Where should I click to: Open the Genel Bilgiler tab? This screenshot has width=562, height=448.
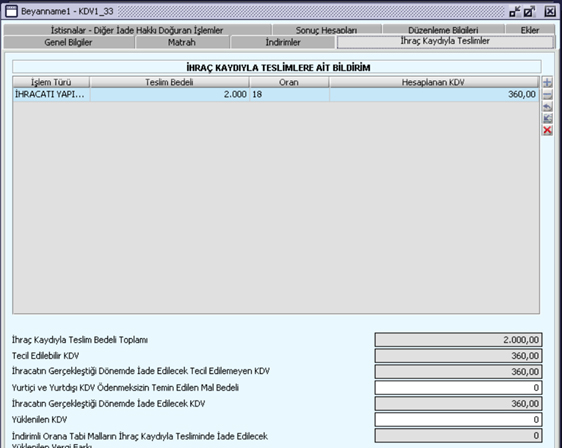68,42
